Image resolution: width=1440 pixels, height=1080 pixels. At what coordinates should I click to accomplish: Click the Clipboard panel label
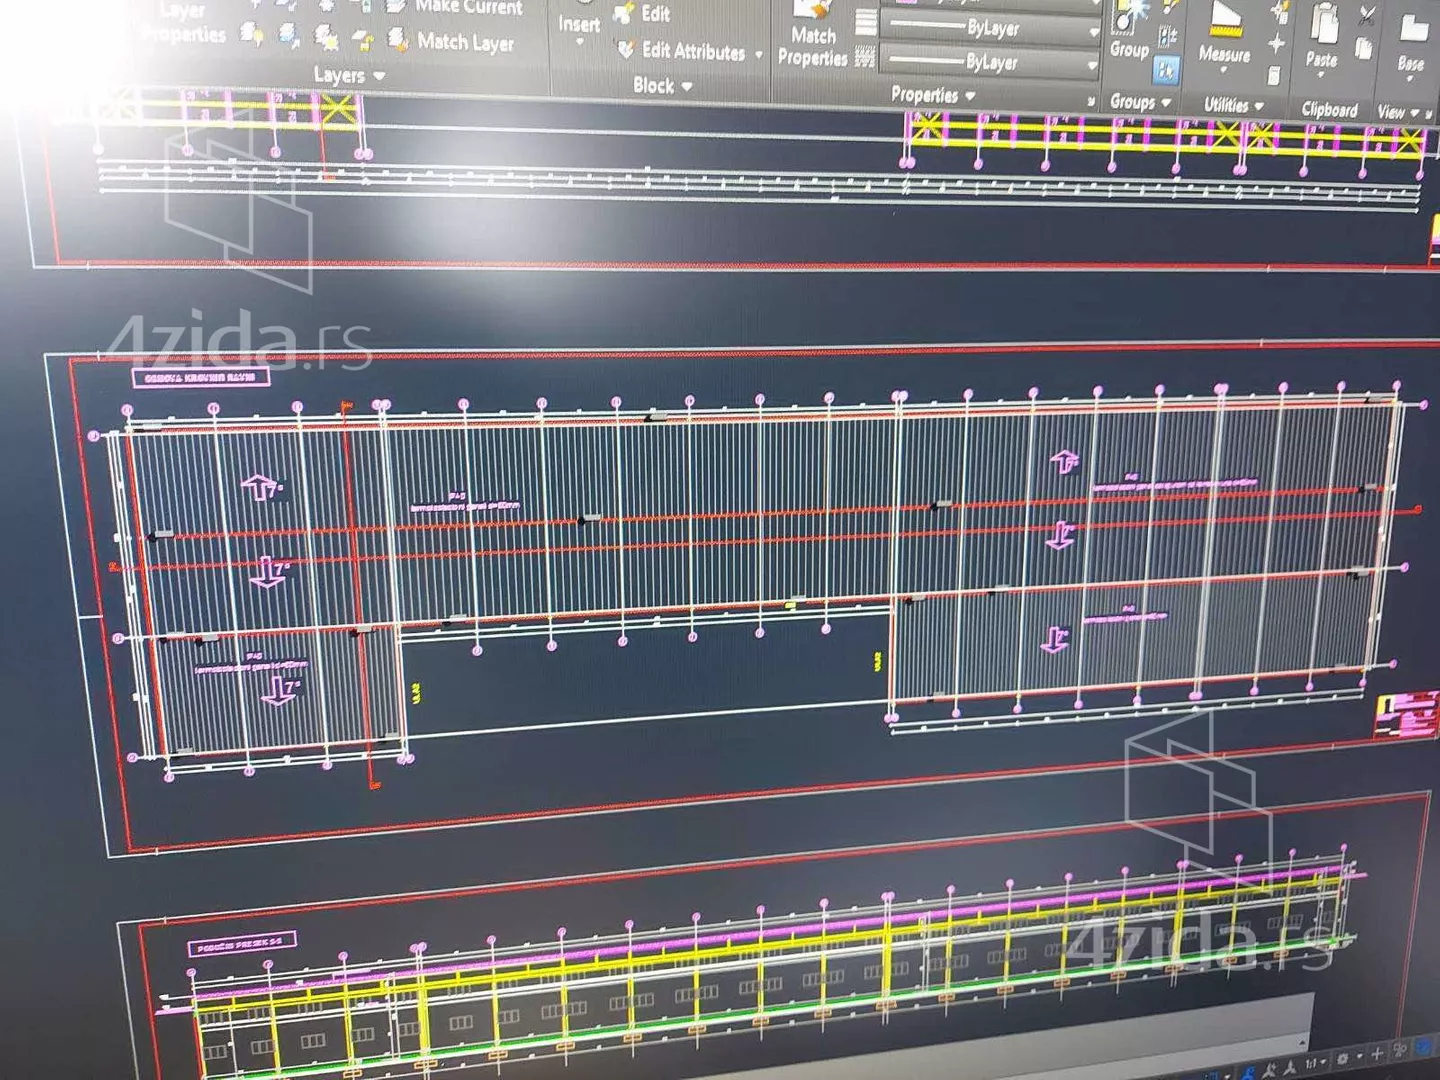click(1329, 110)
